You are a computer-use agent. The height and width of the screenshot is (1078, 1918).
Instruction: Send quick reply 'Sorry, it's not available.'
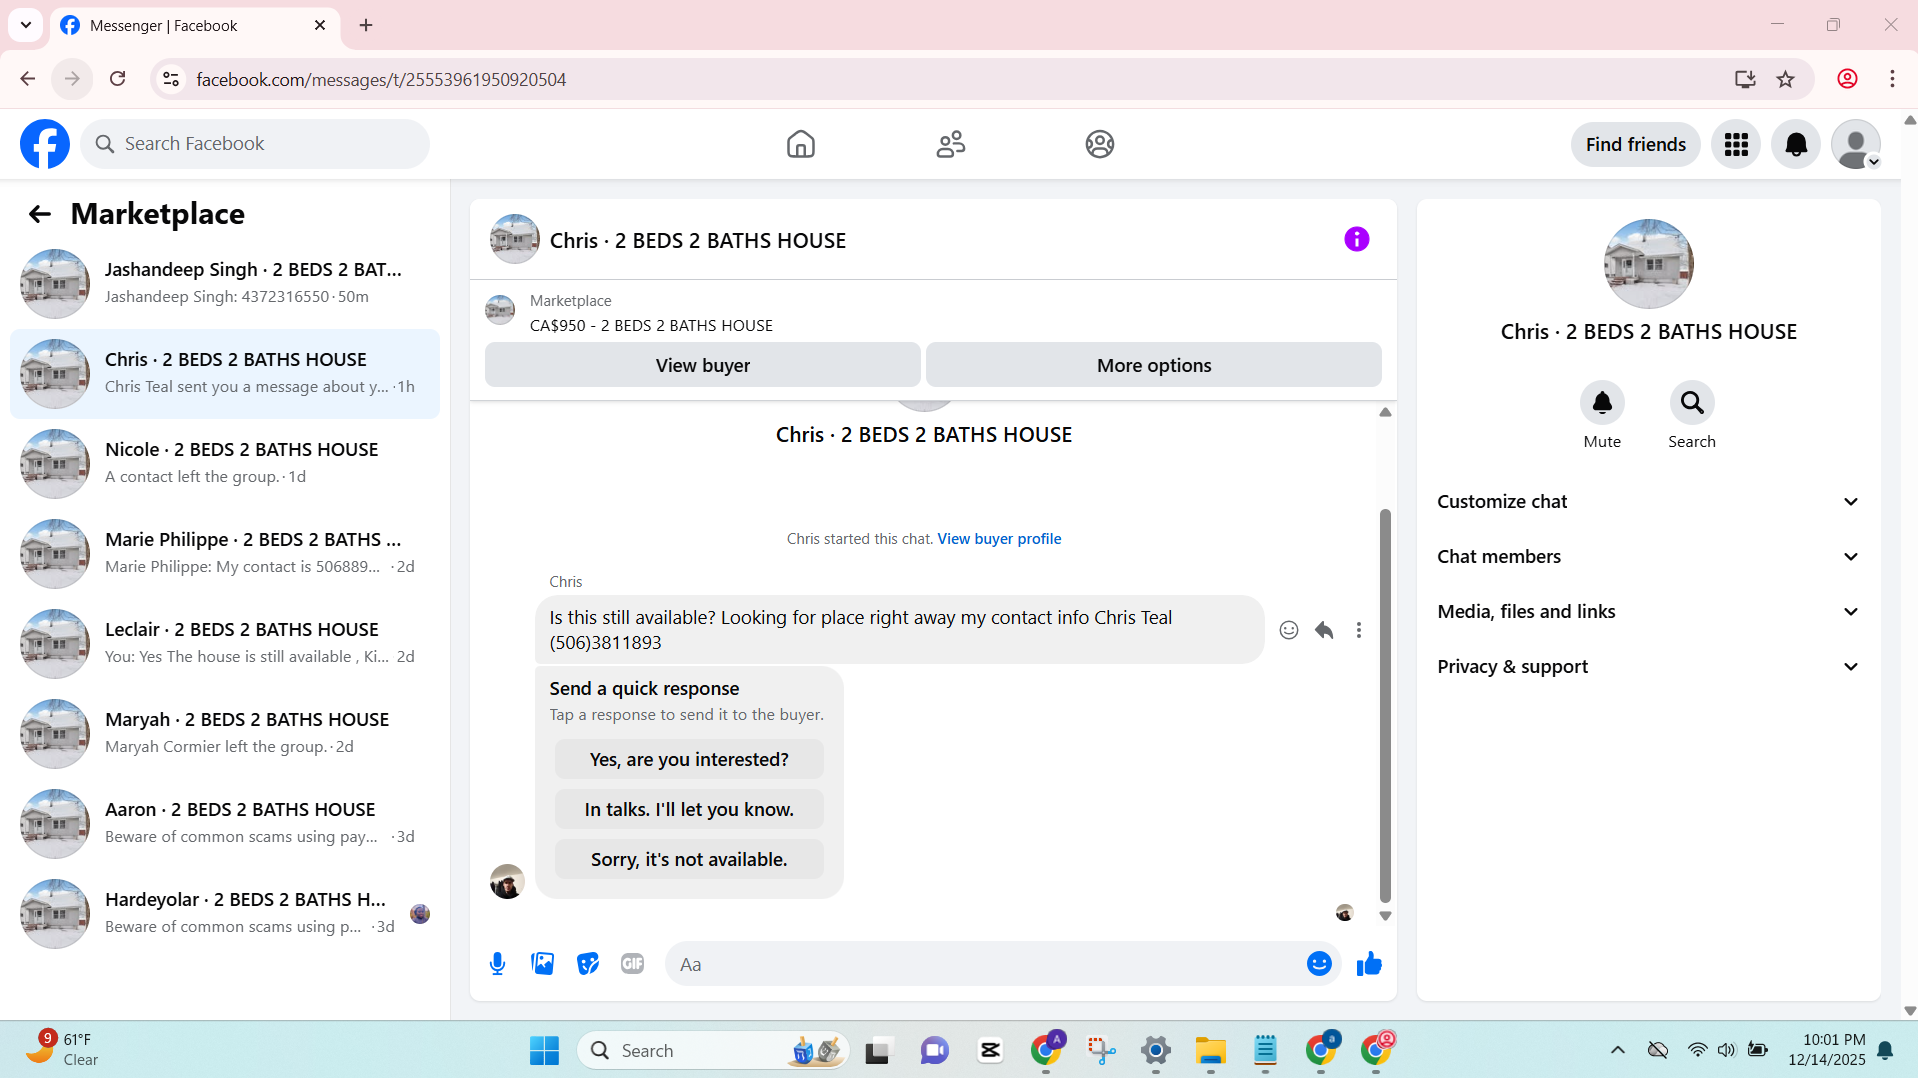[x=689, y=860]
